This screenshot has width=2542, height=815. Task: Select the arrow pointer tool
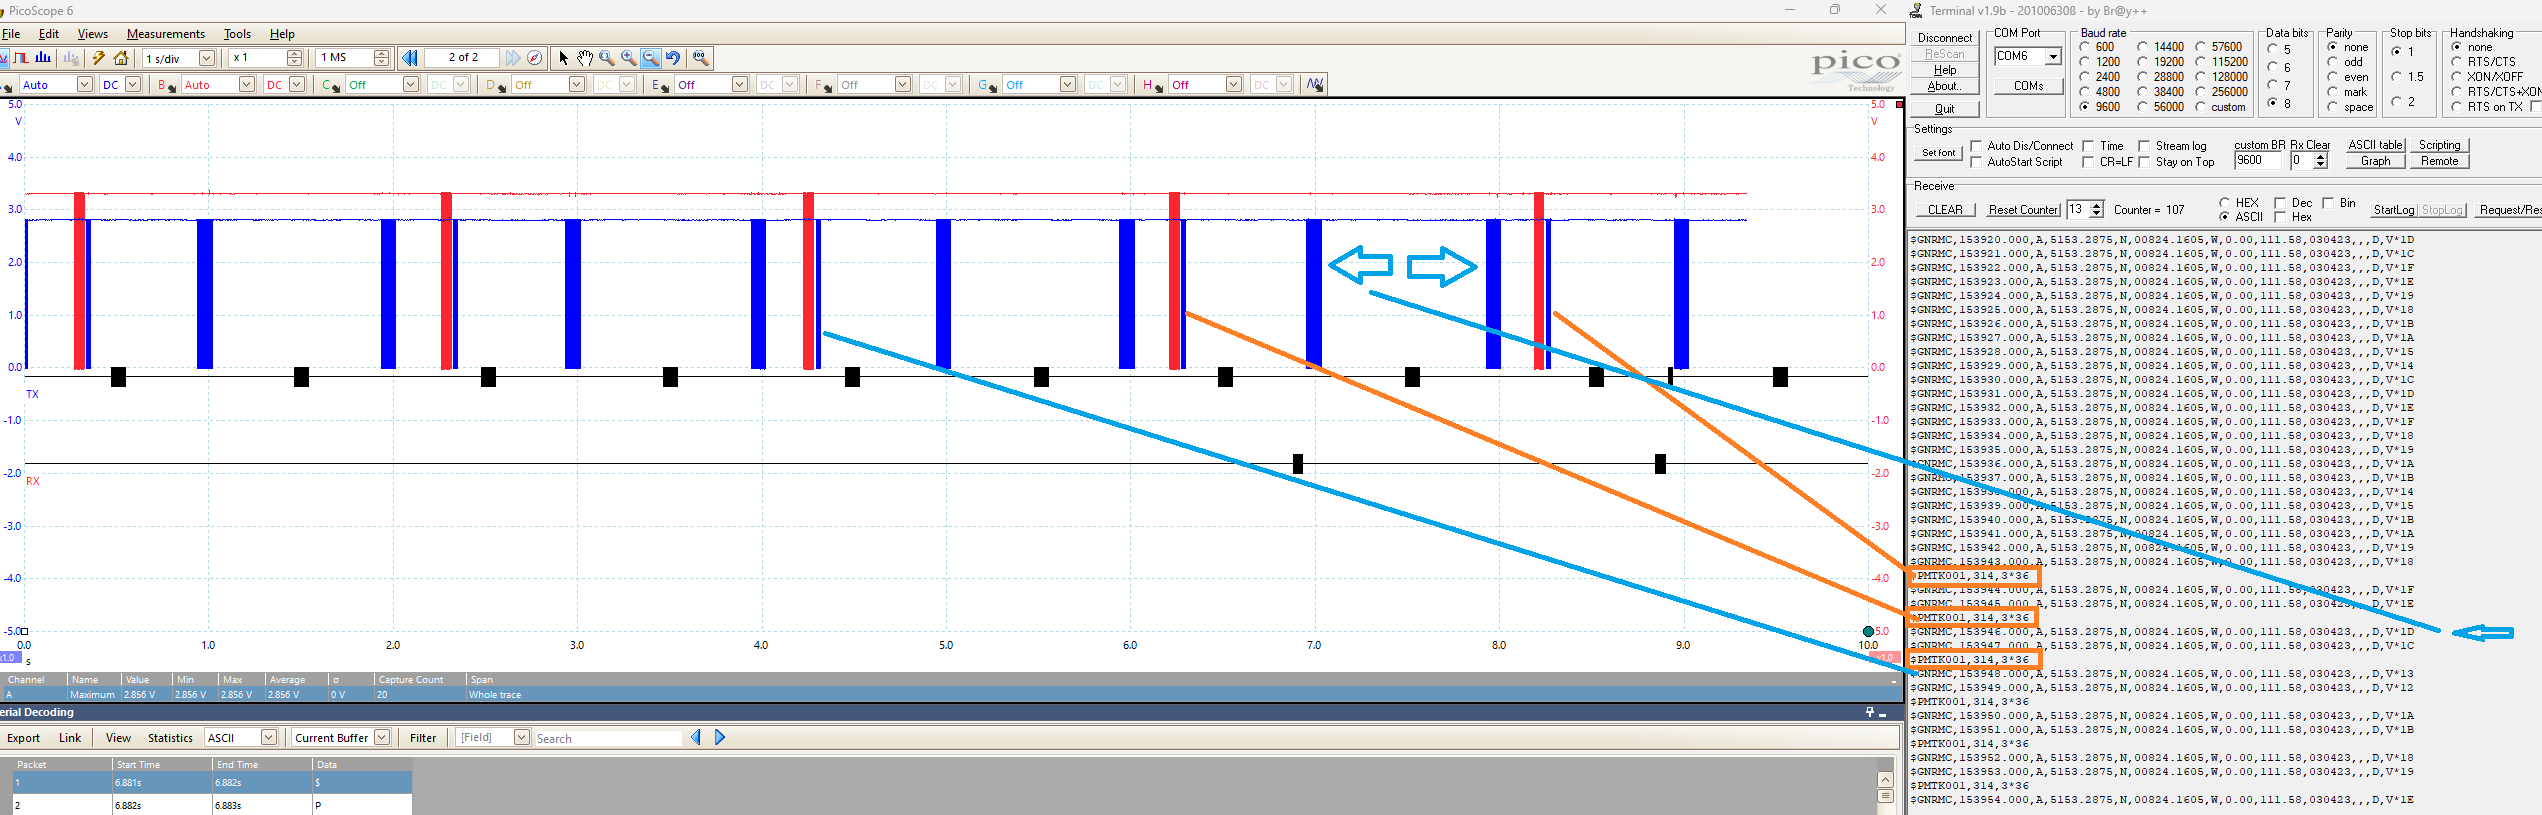(564, 58)
